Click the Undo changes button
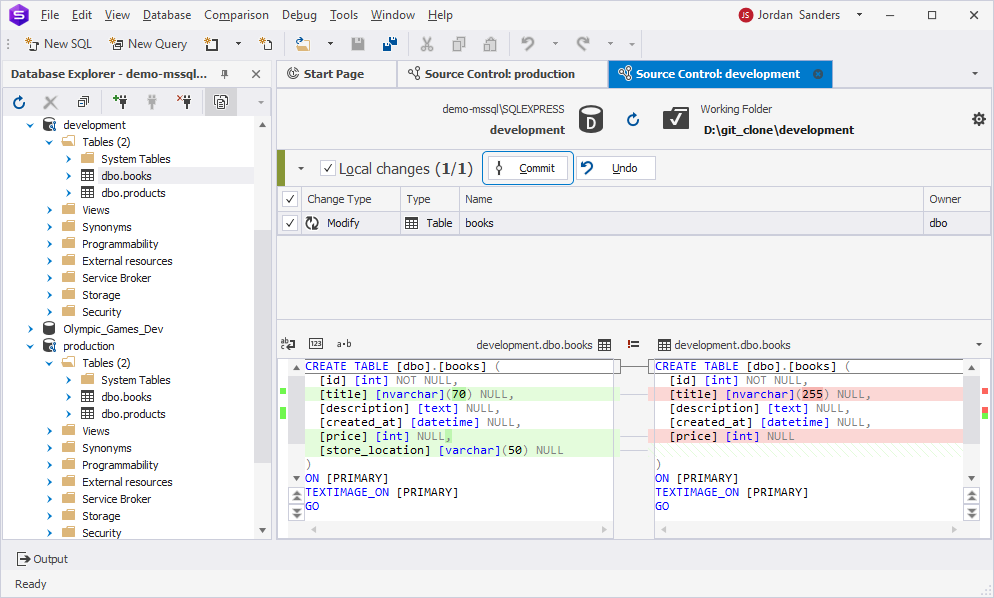Screen dimensions: 994x598 point(616,168)
